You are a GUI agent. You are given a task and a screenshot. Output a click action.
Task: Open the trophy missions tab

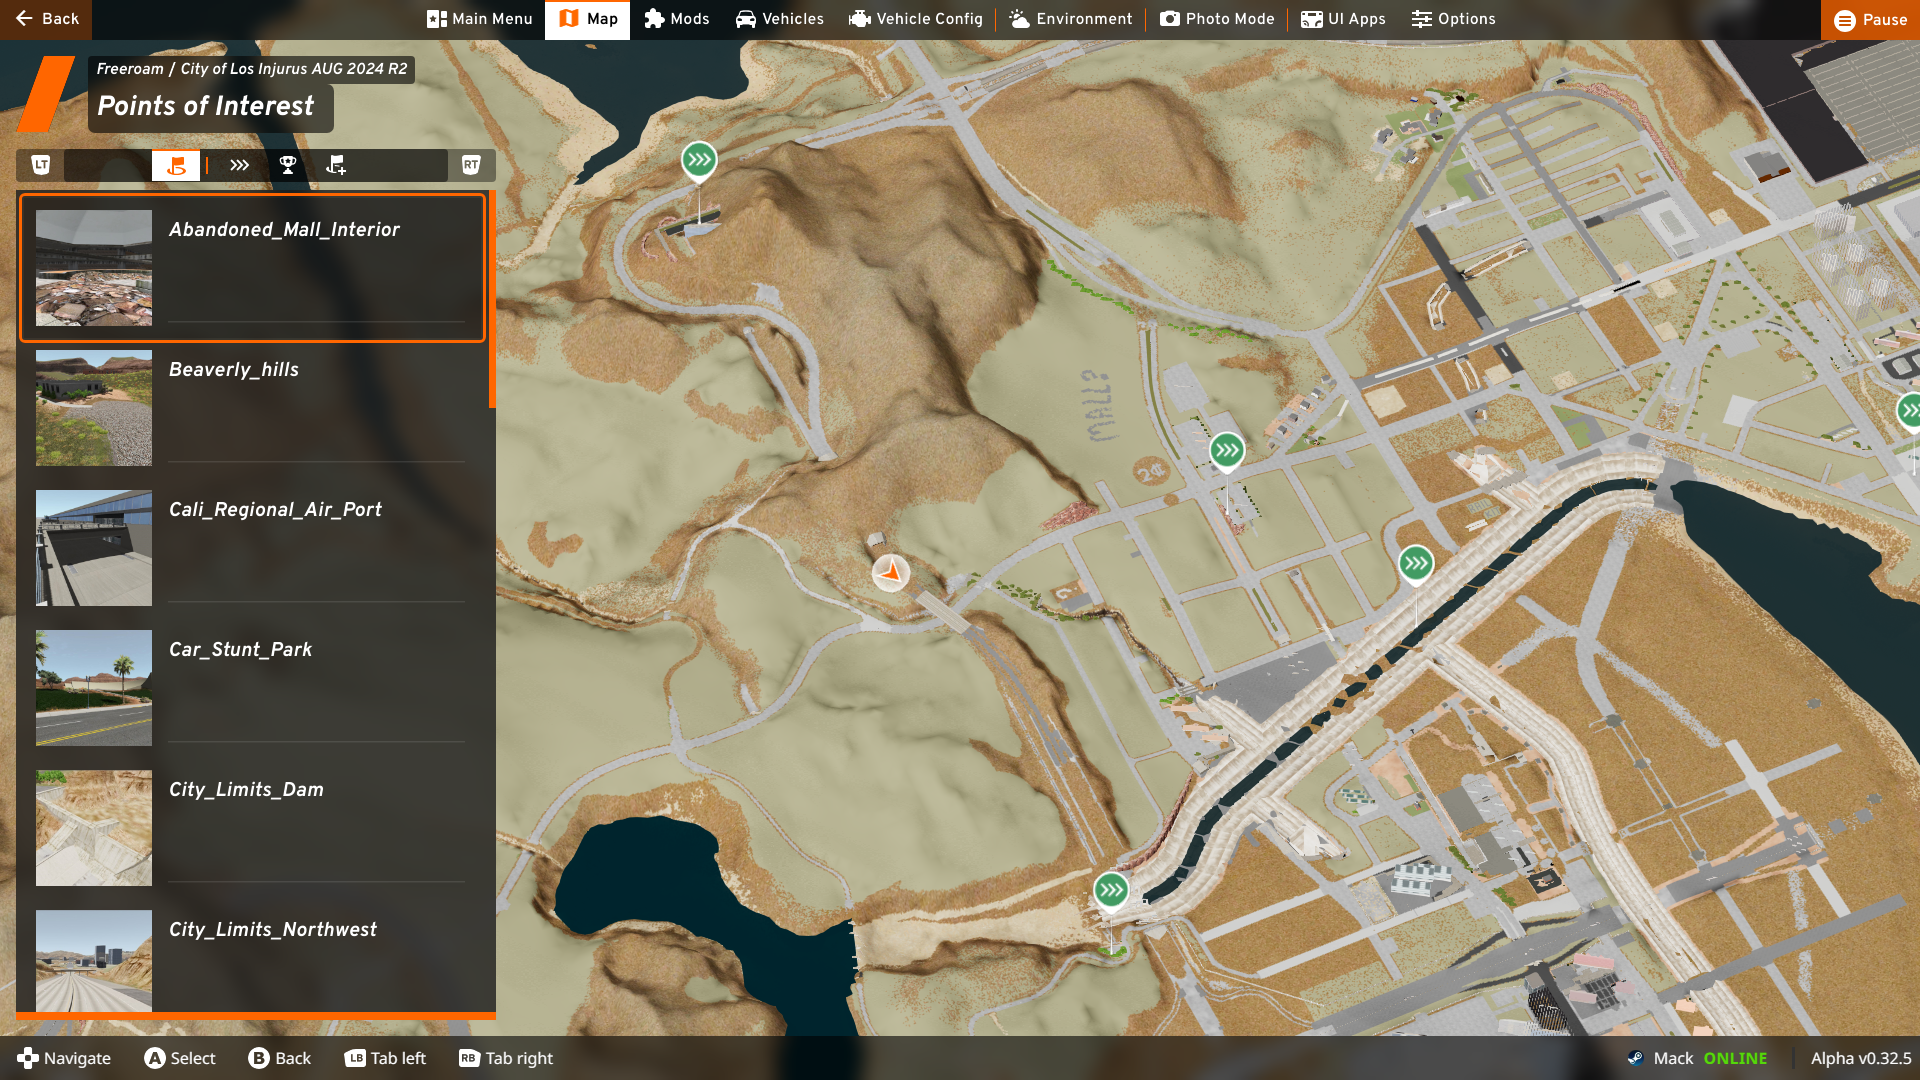coord(288,165)
